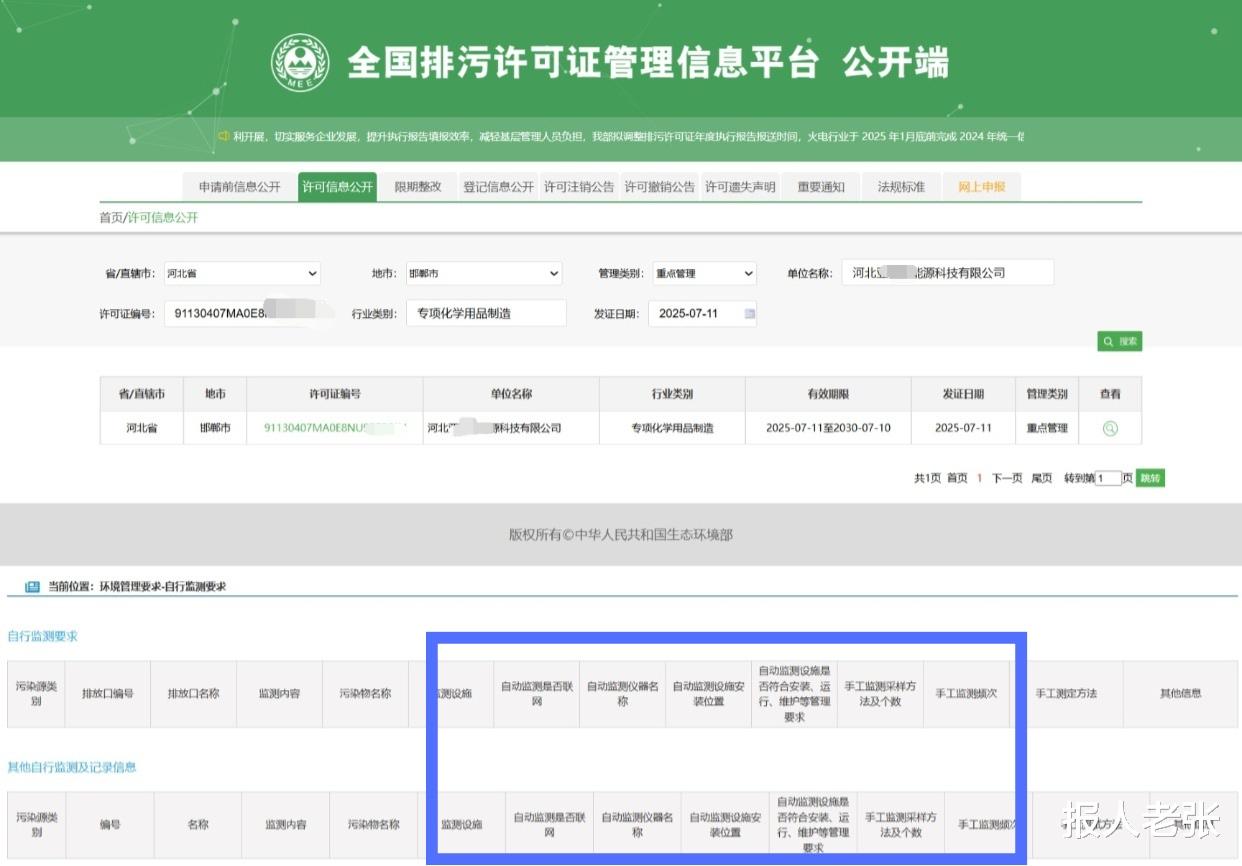Open the 重要通知 tab
Image resolution: width=1242 pixels, height=866 pixels.
(x=821, y=187)
